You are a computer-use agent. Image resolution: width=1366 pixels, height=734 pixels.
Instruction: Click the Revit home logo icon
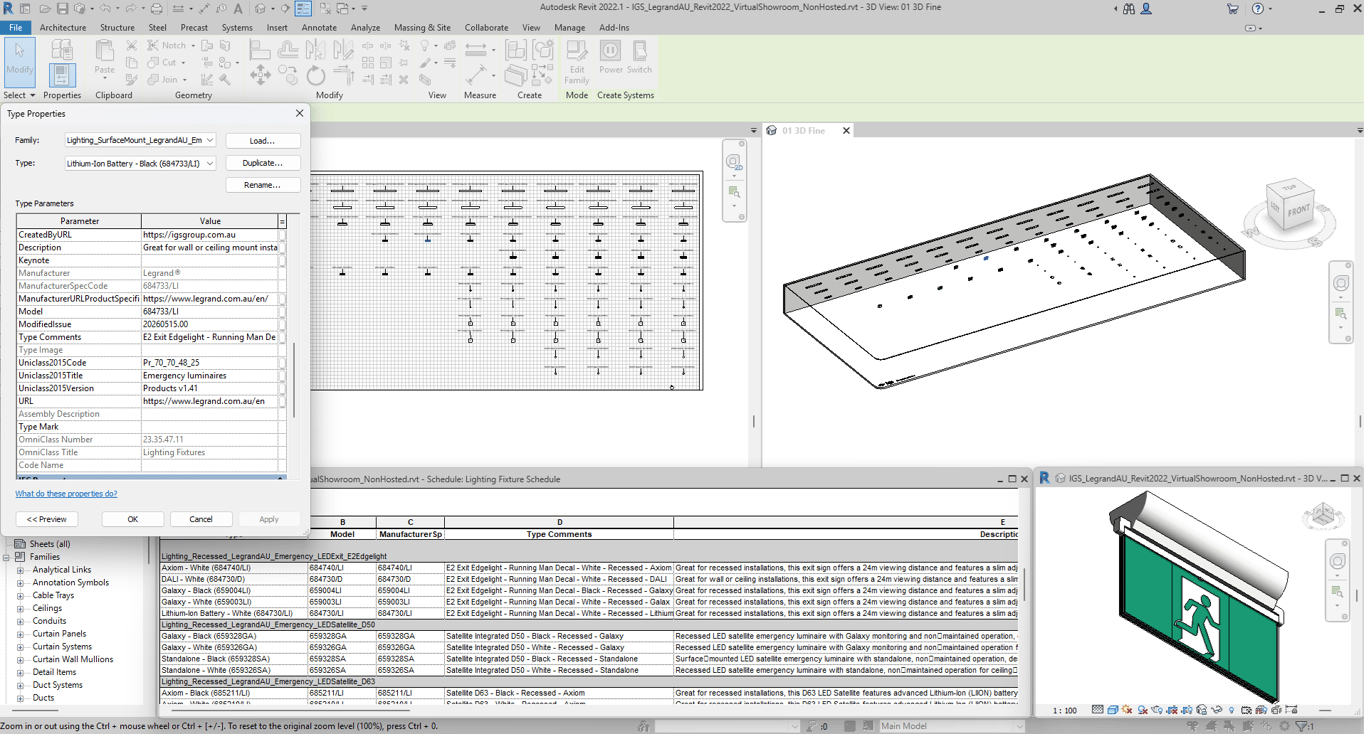point(9,8)
